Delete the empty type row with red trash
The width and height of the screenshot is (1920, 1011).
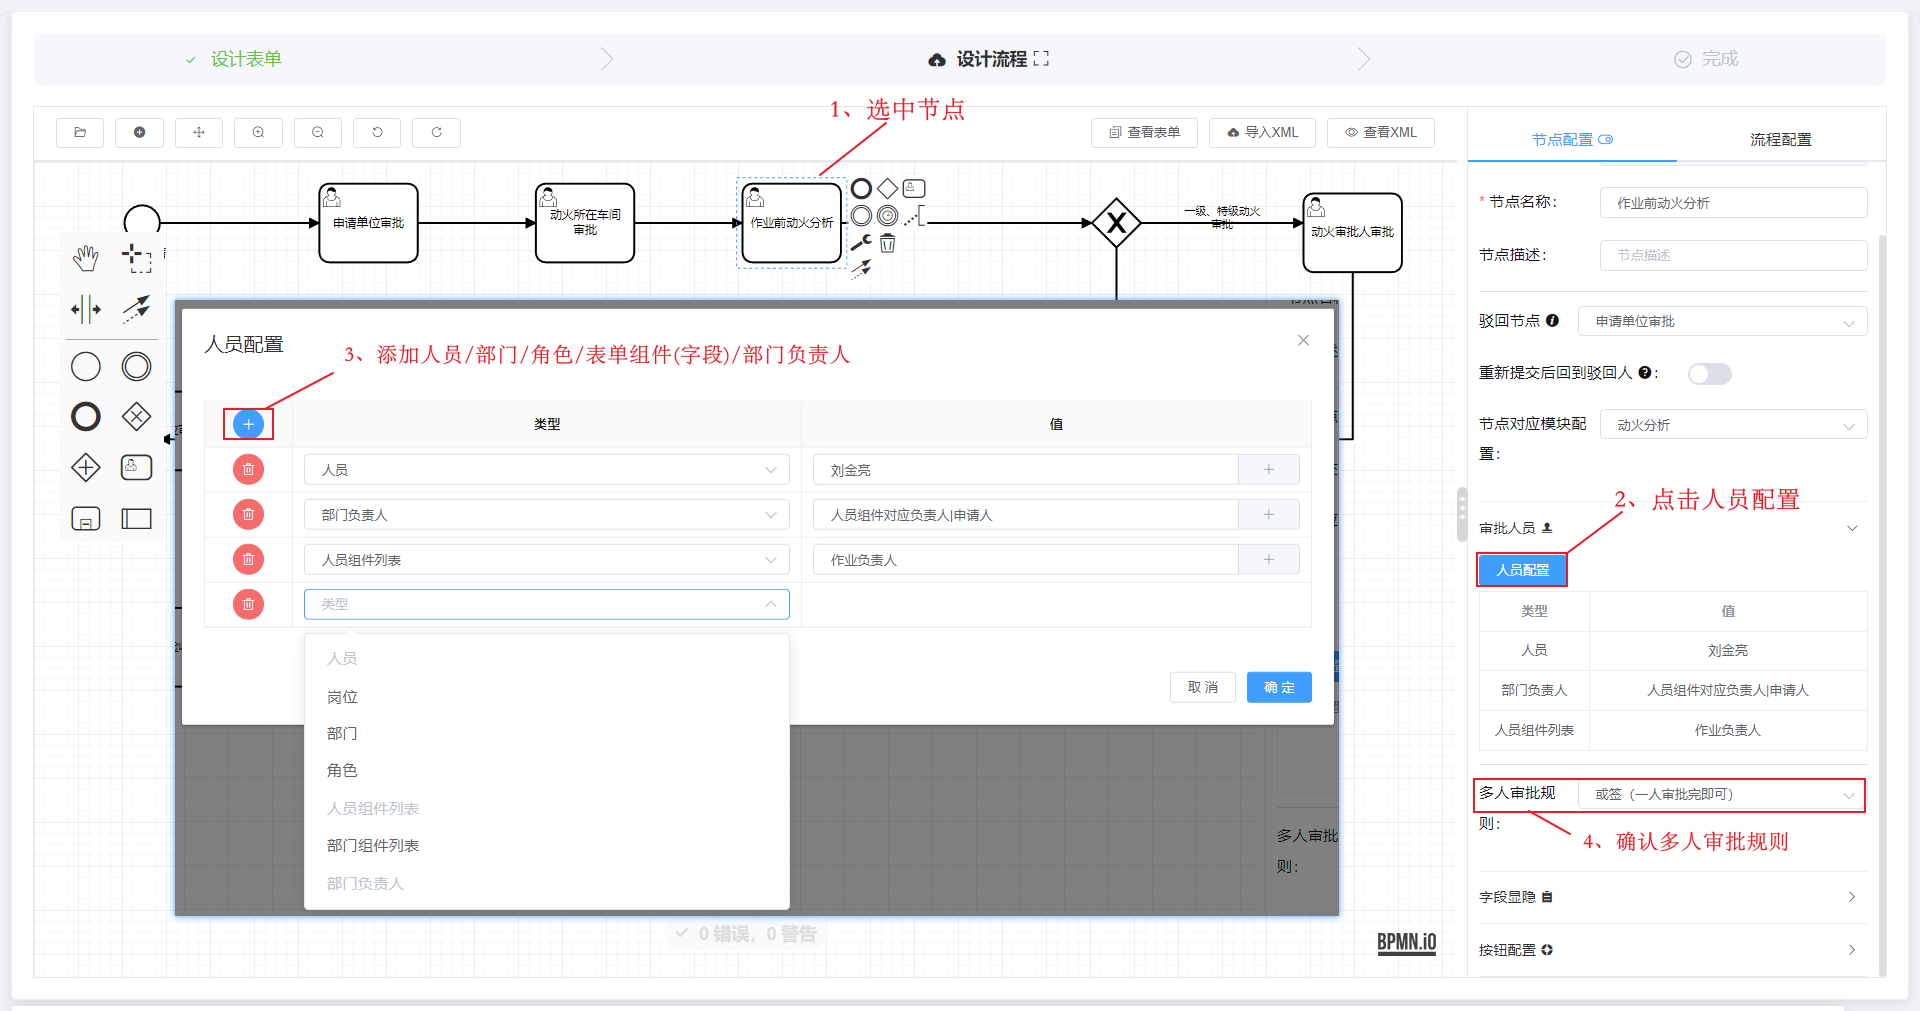coord(248,604)
